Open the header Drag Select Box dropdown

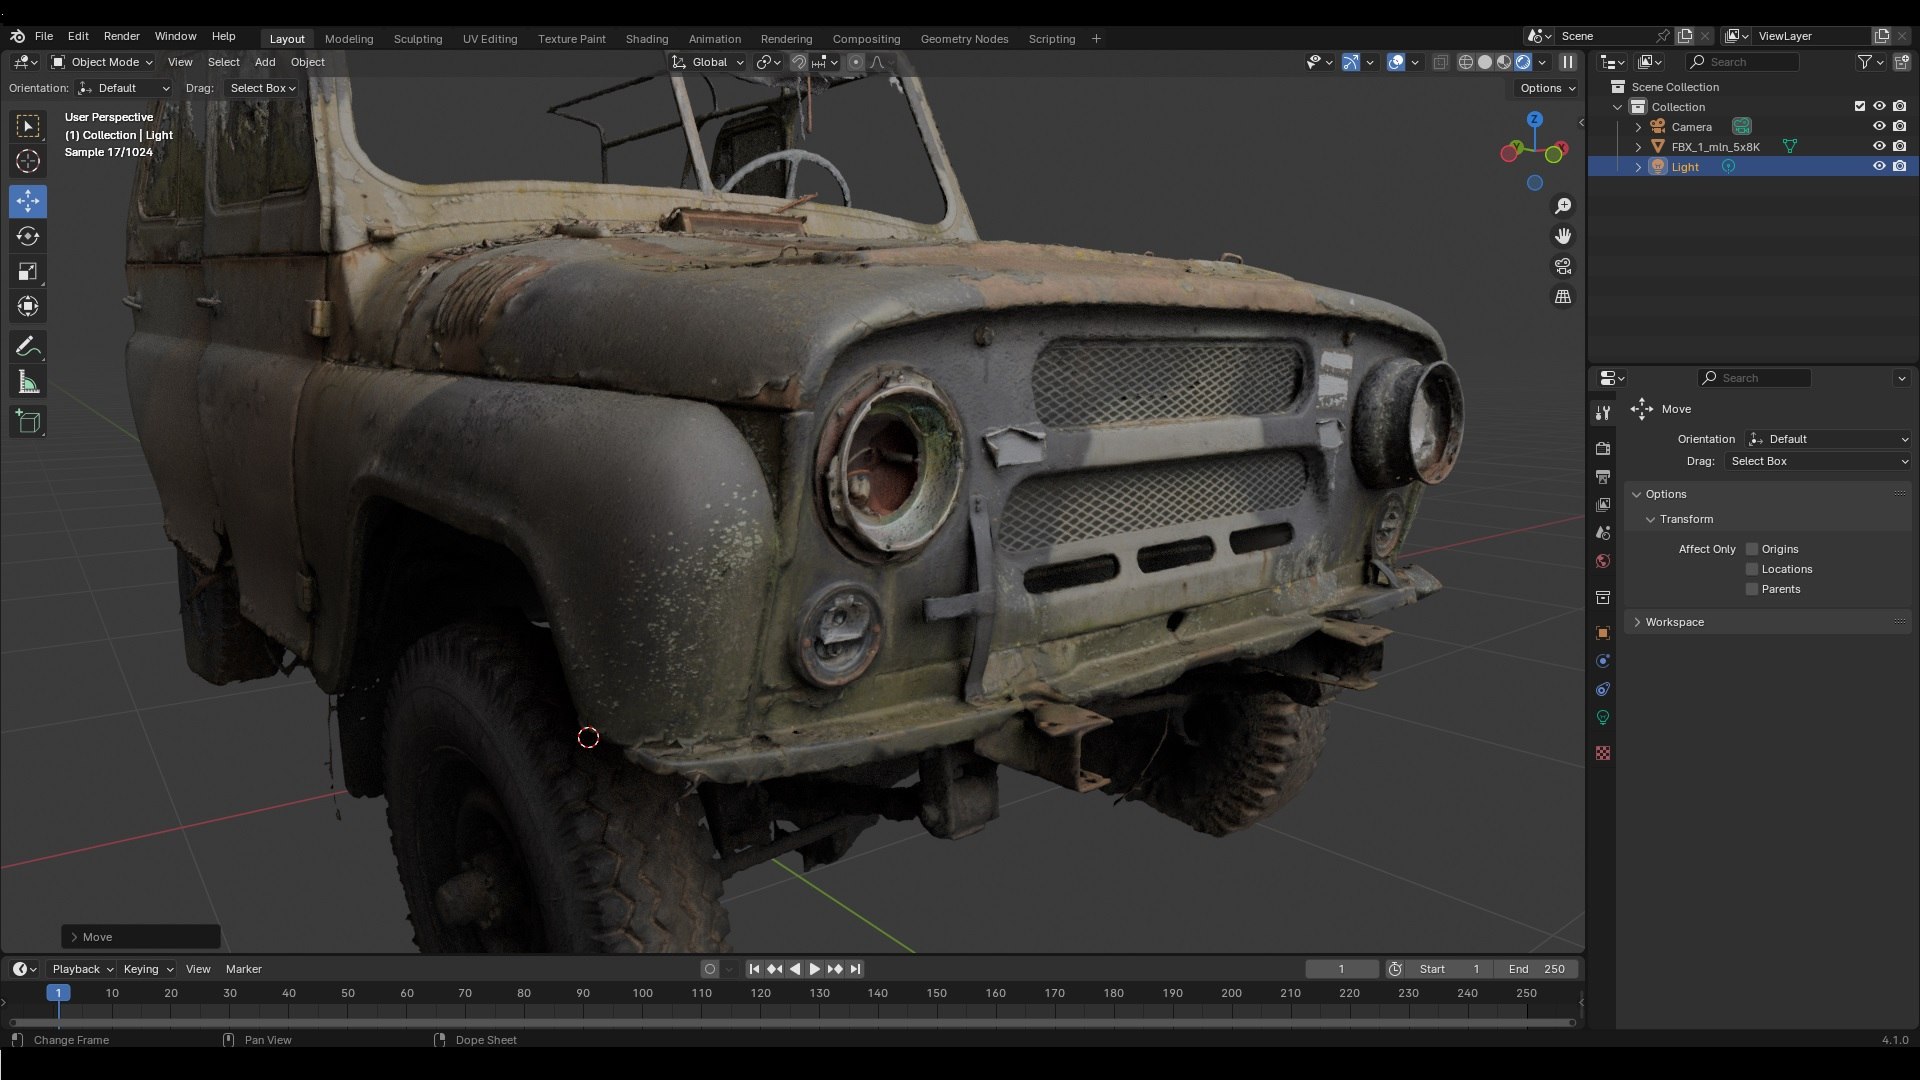click(x=262, y=88)
